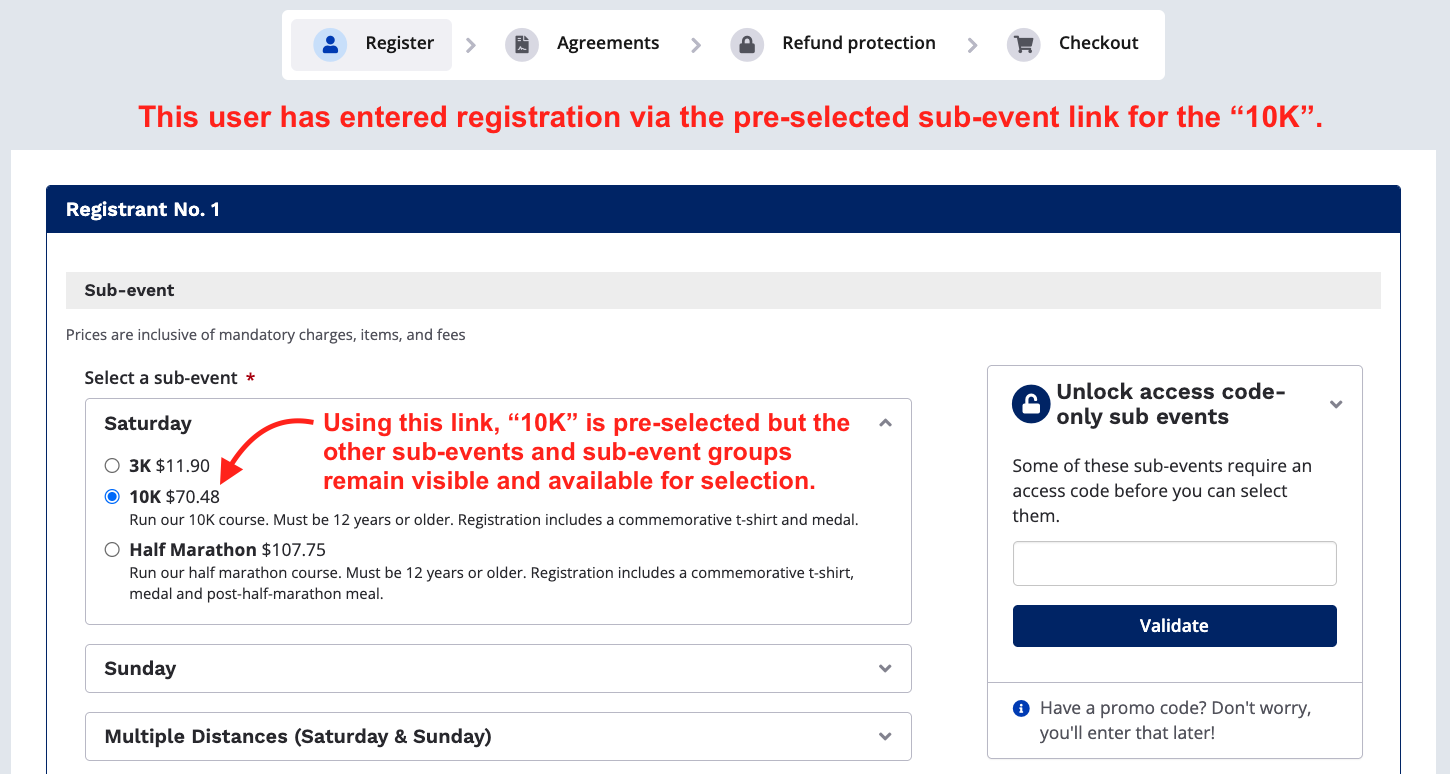
Task: Click the Agreements document icon
Action: [x=522, y=45]
